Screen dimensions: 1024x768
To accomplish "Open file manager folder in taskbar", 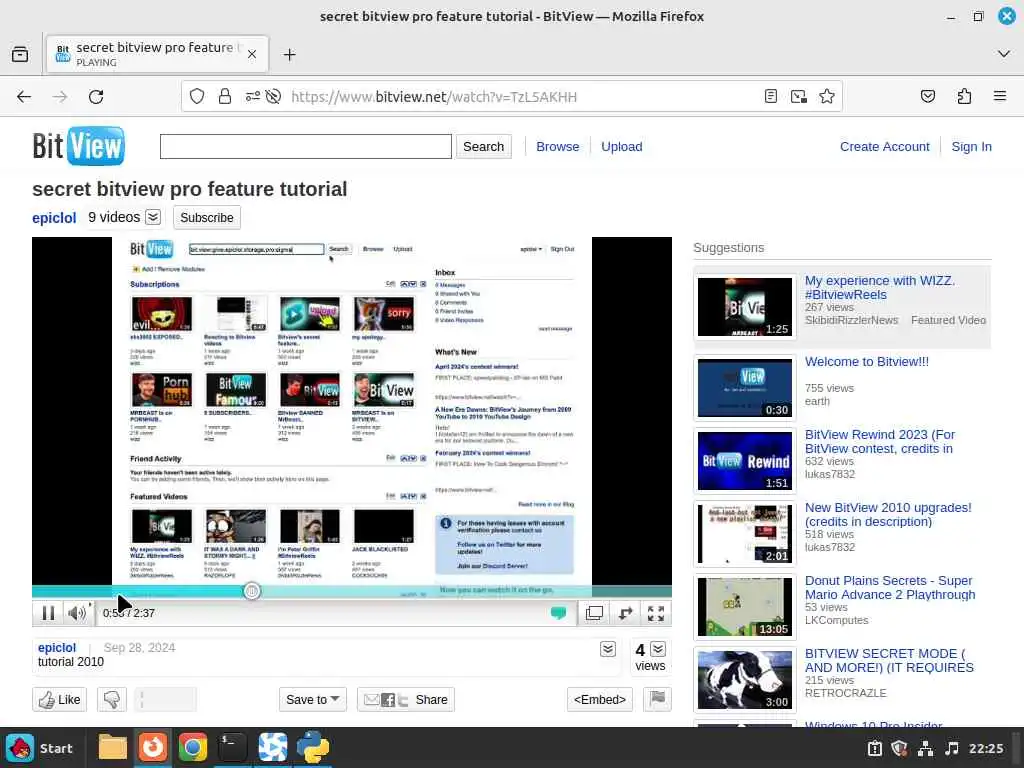I will point(112,748).
